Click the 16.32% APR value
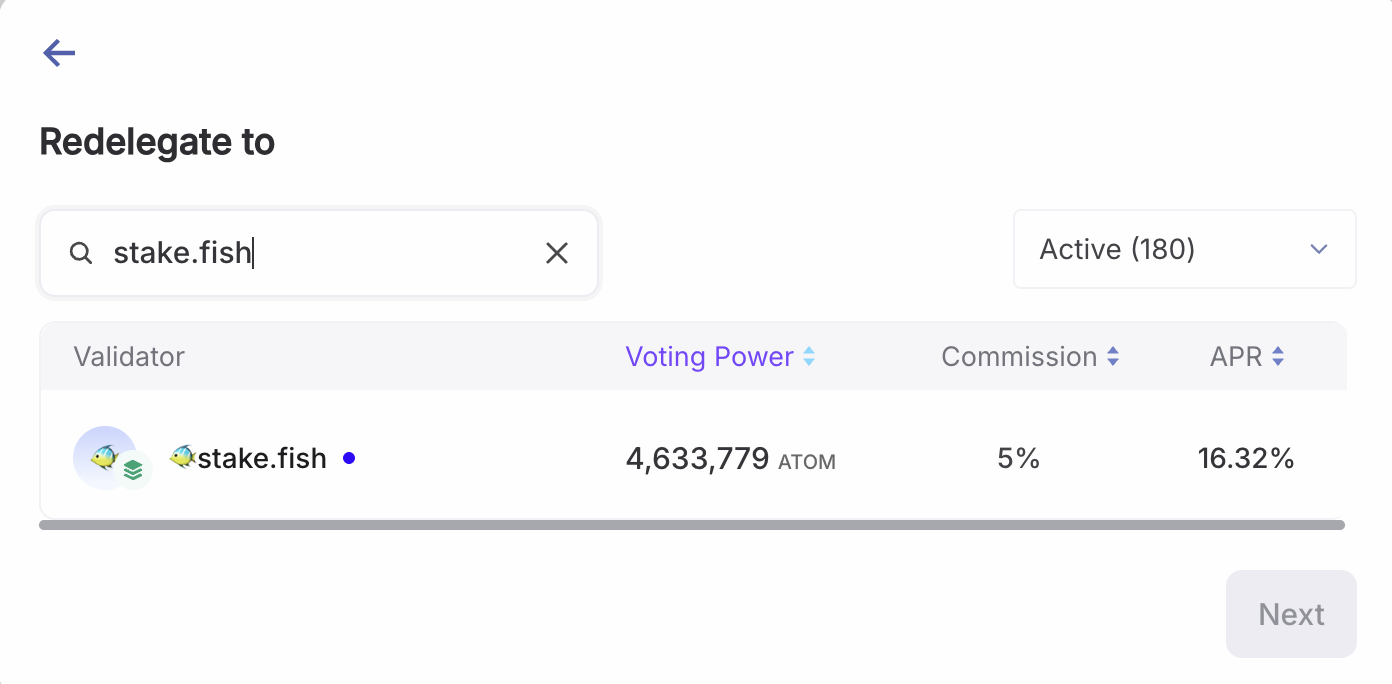 [x=1246, y=459]
